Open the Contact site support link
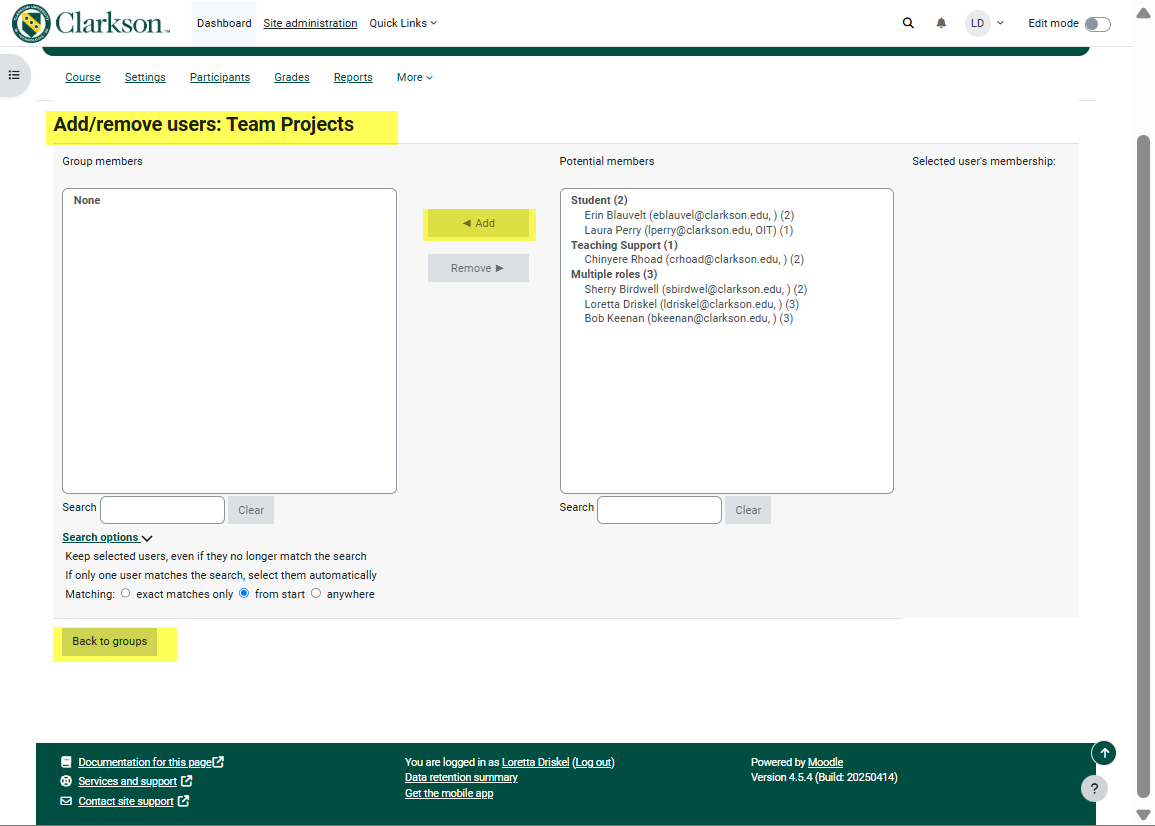 click(x=126, y=801)
